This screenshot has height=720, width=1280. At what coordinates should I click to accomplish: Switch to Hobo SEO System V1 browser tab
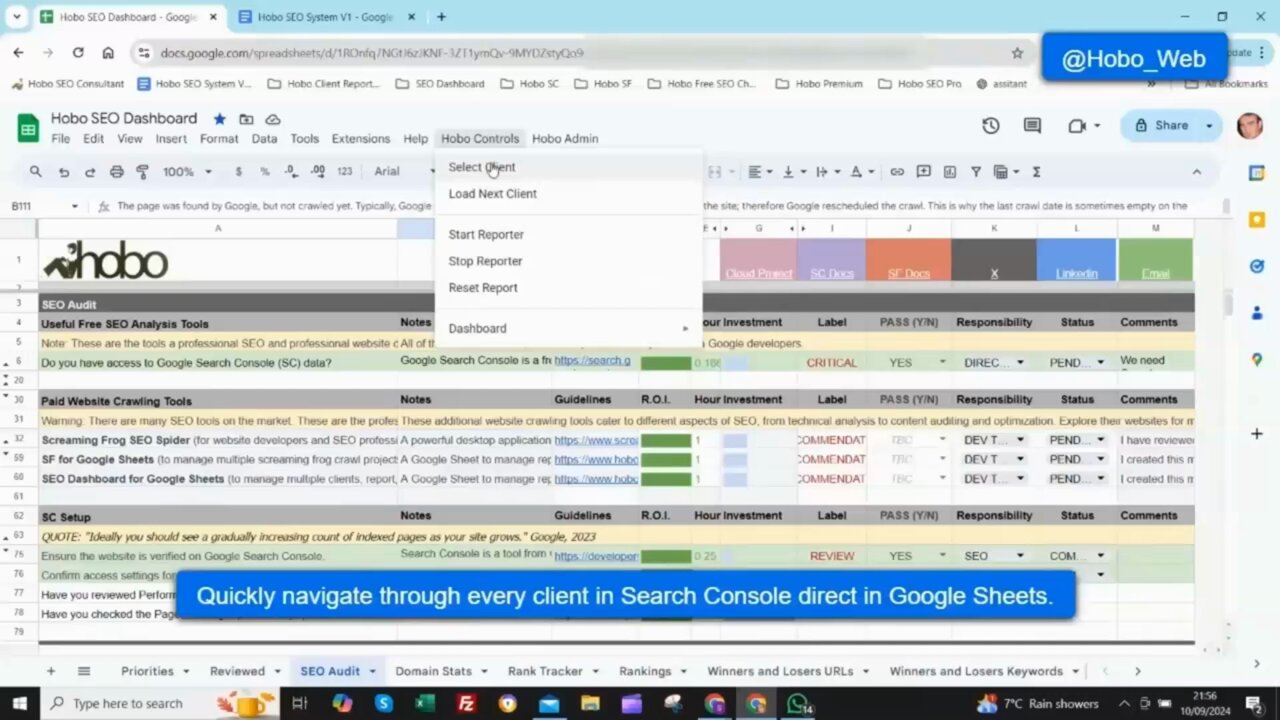pos(325,17)
